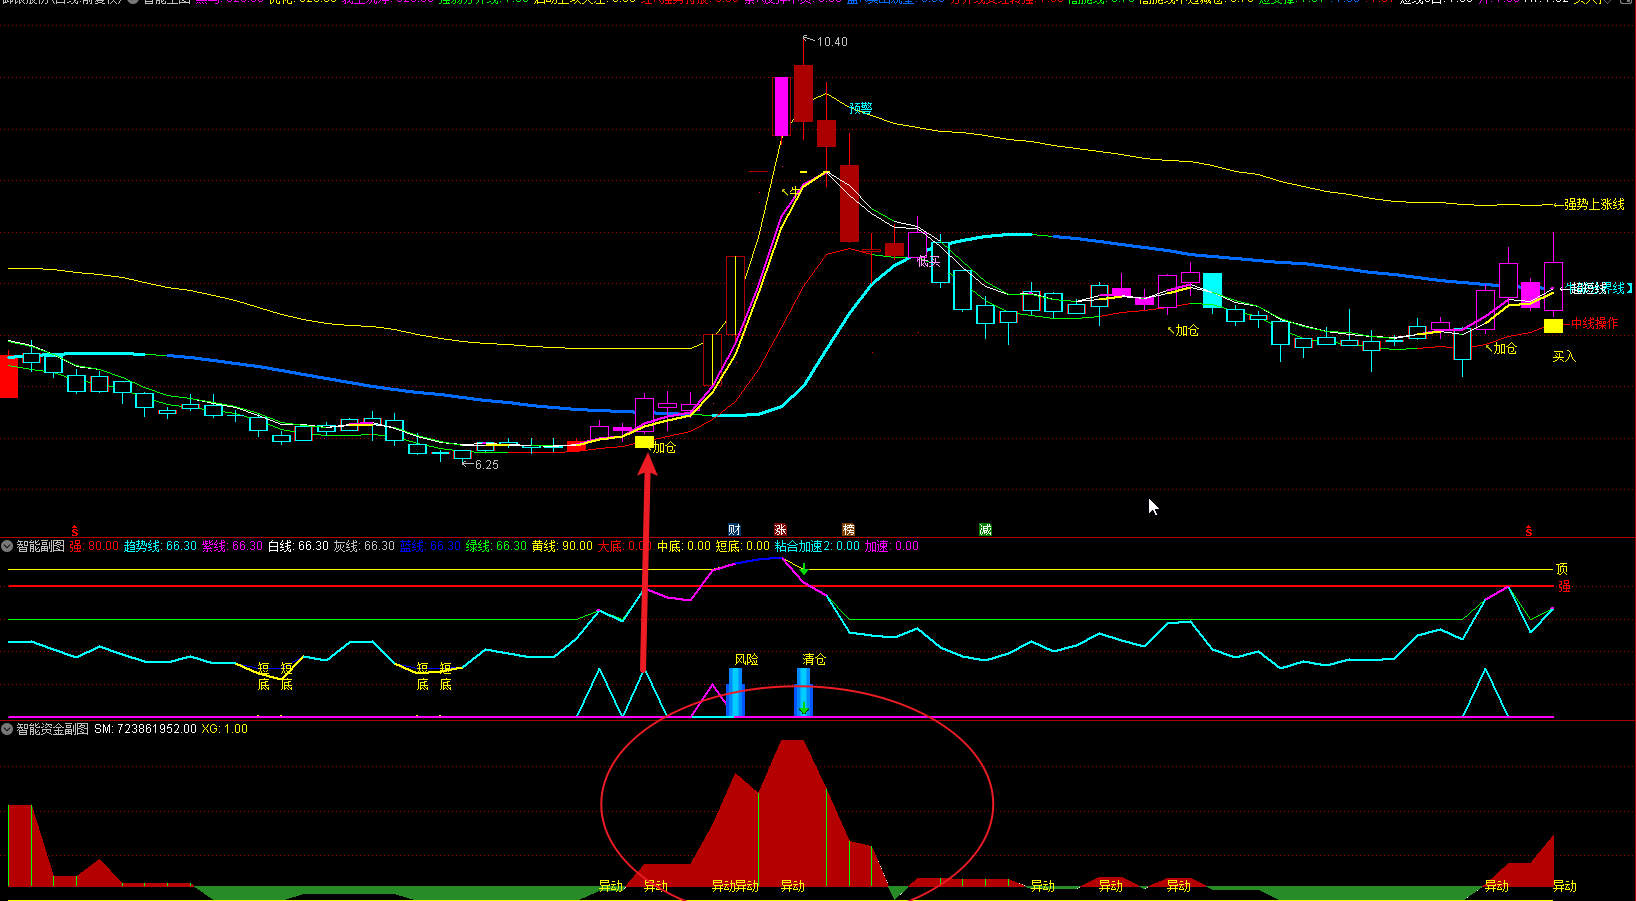This screenshot has height=901, width=1636.
Task: Click the solid cyan candlestick bar
Action: point(1212,289)
